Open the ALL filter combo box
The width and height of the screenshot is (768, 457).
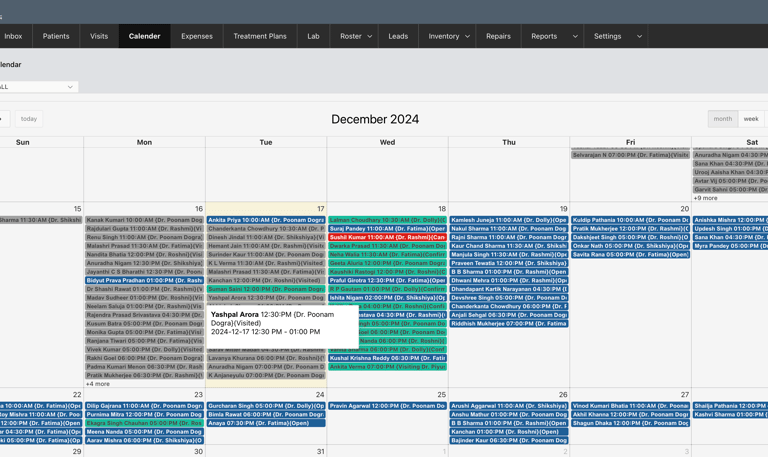pyautogui.click(x=38, y=87)
